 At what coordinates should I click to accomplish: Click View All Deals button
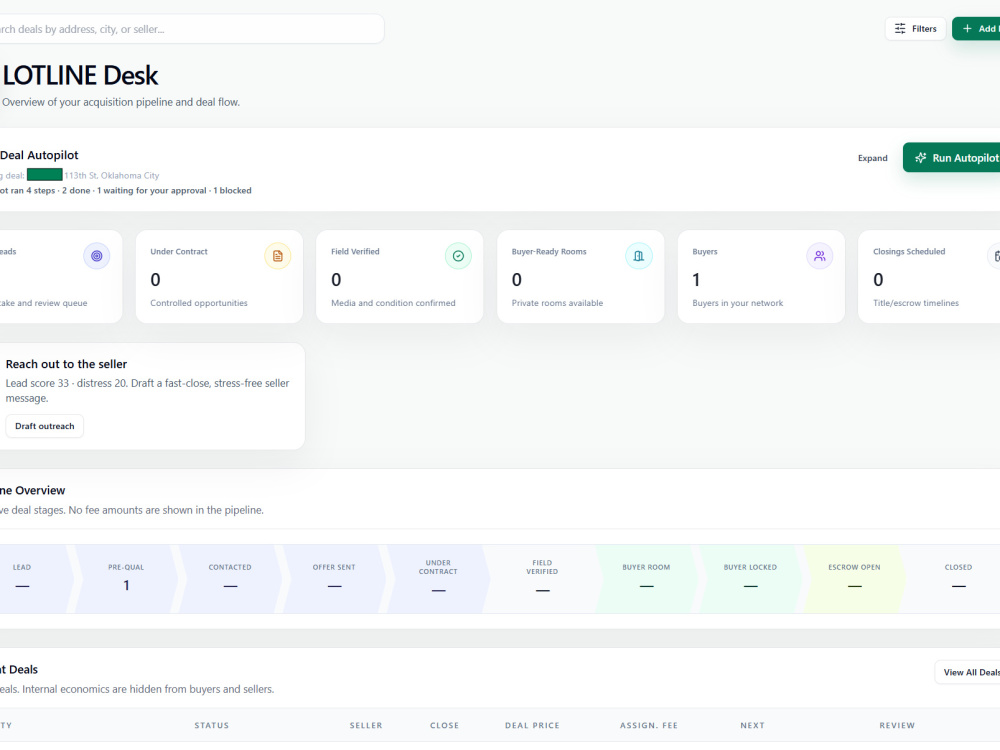(x=968, y=672)
